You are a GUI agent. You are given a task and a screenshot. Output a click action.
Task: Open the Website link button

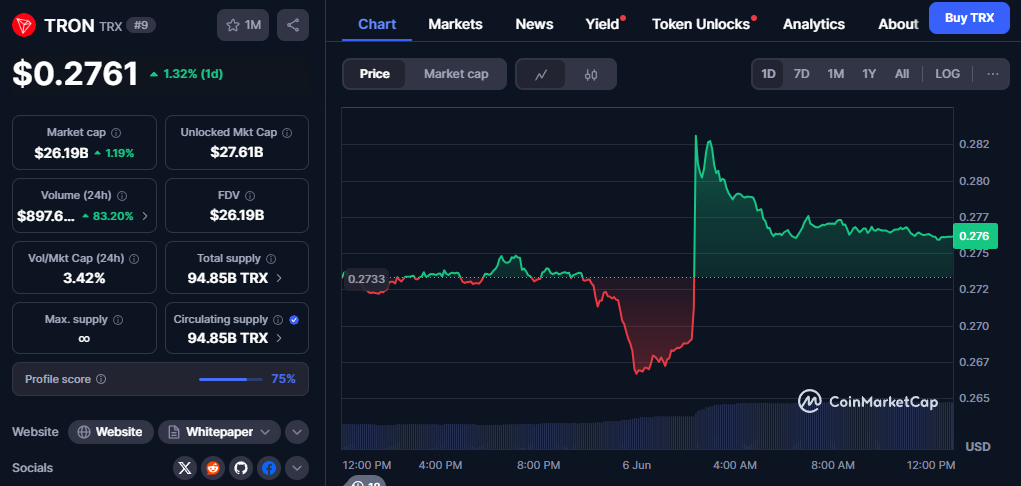(x=111, y=432)
